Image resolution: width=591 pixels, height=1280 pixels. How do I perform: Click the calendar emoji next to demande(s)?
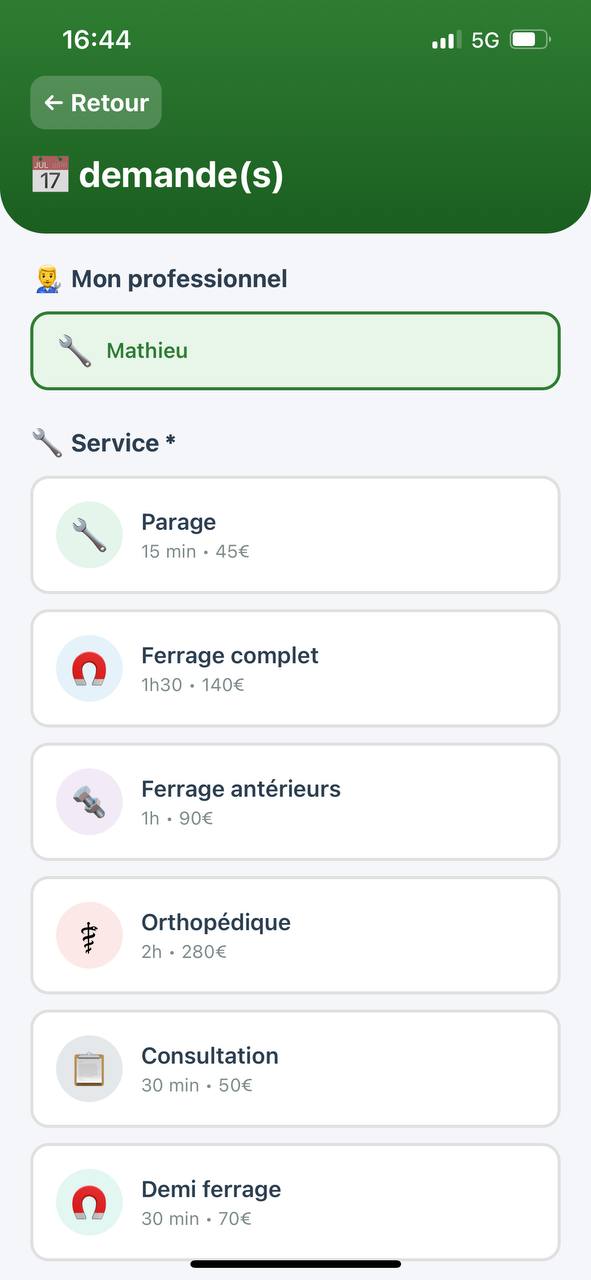coord(51,174)
